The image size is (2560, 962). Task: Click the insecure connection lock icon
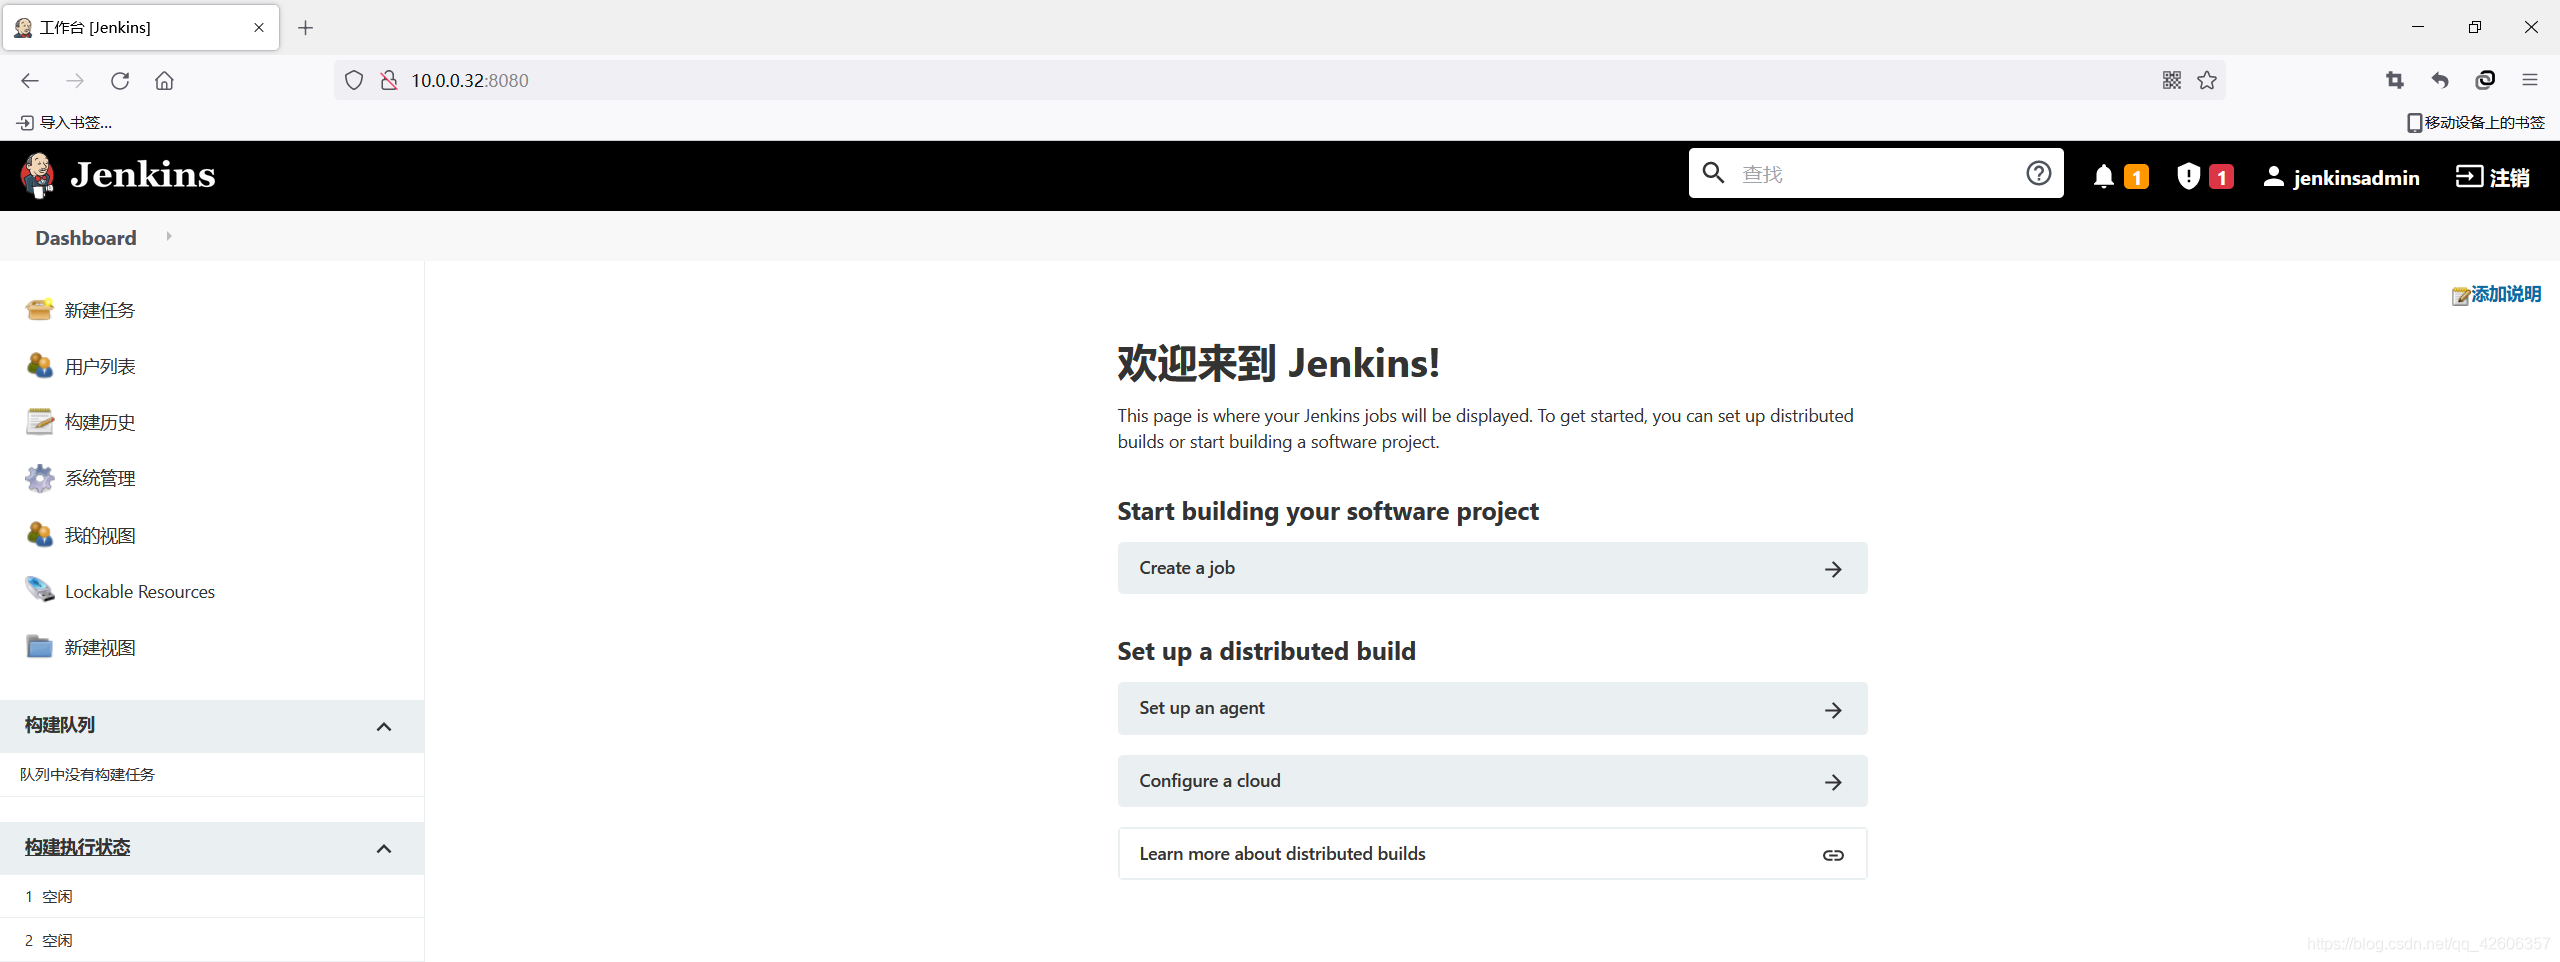click(389, 80)
